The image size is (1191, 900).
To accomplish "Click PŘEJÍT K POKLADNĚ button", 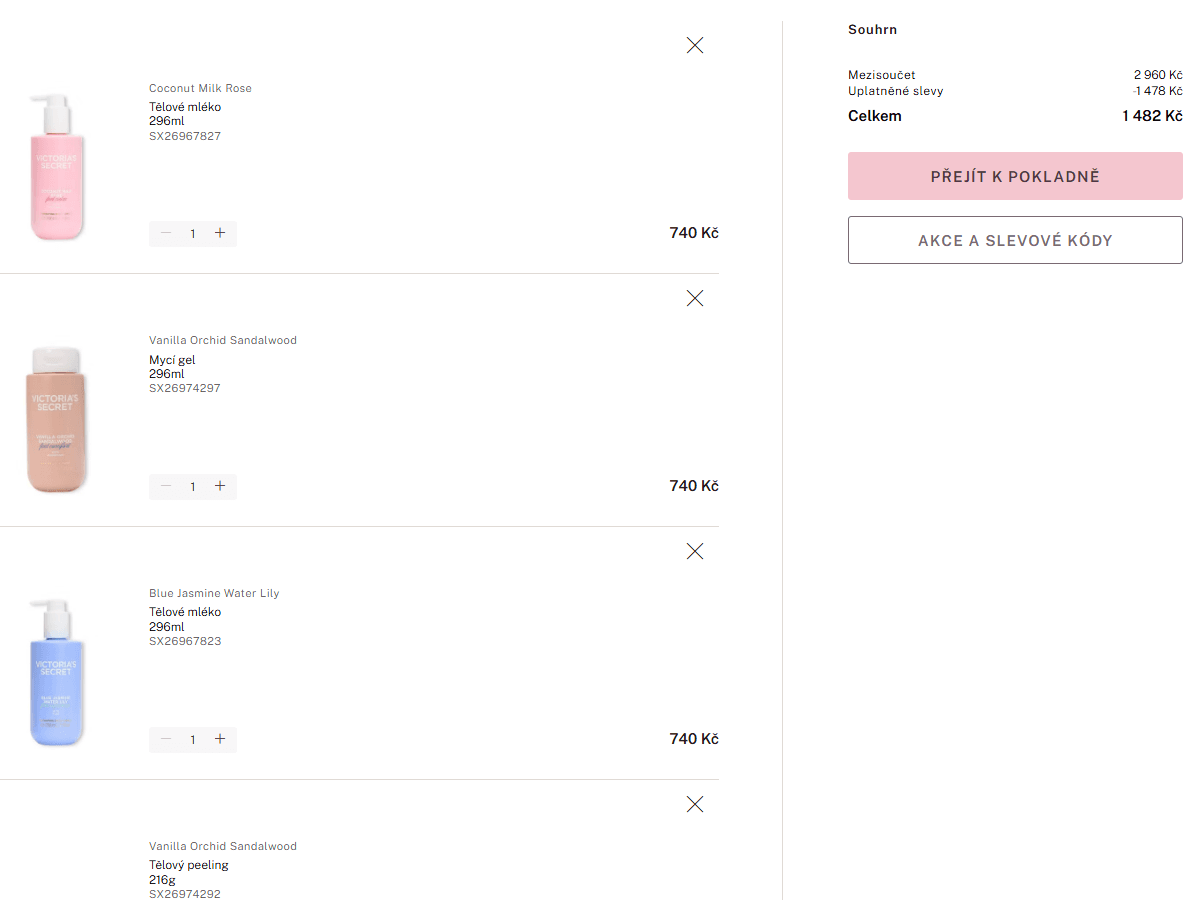I will click(x=1014, y=175).
